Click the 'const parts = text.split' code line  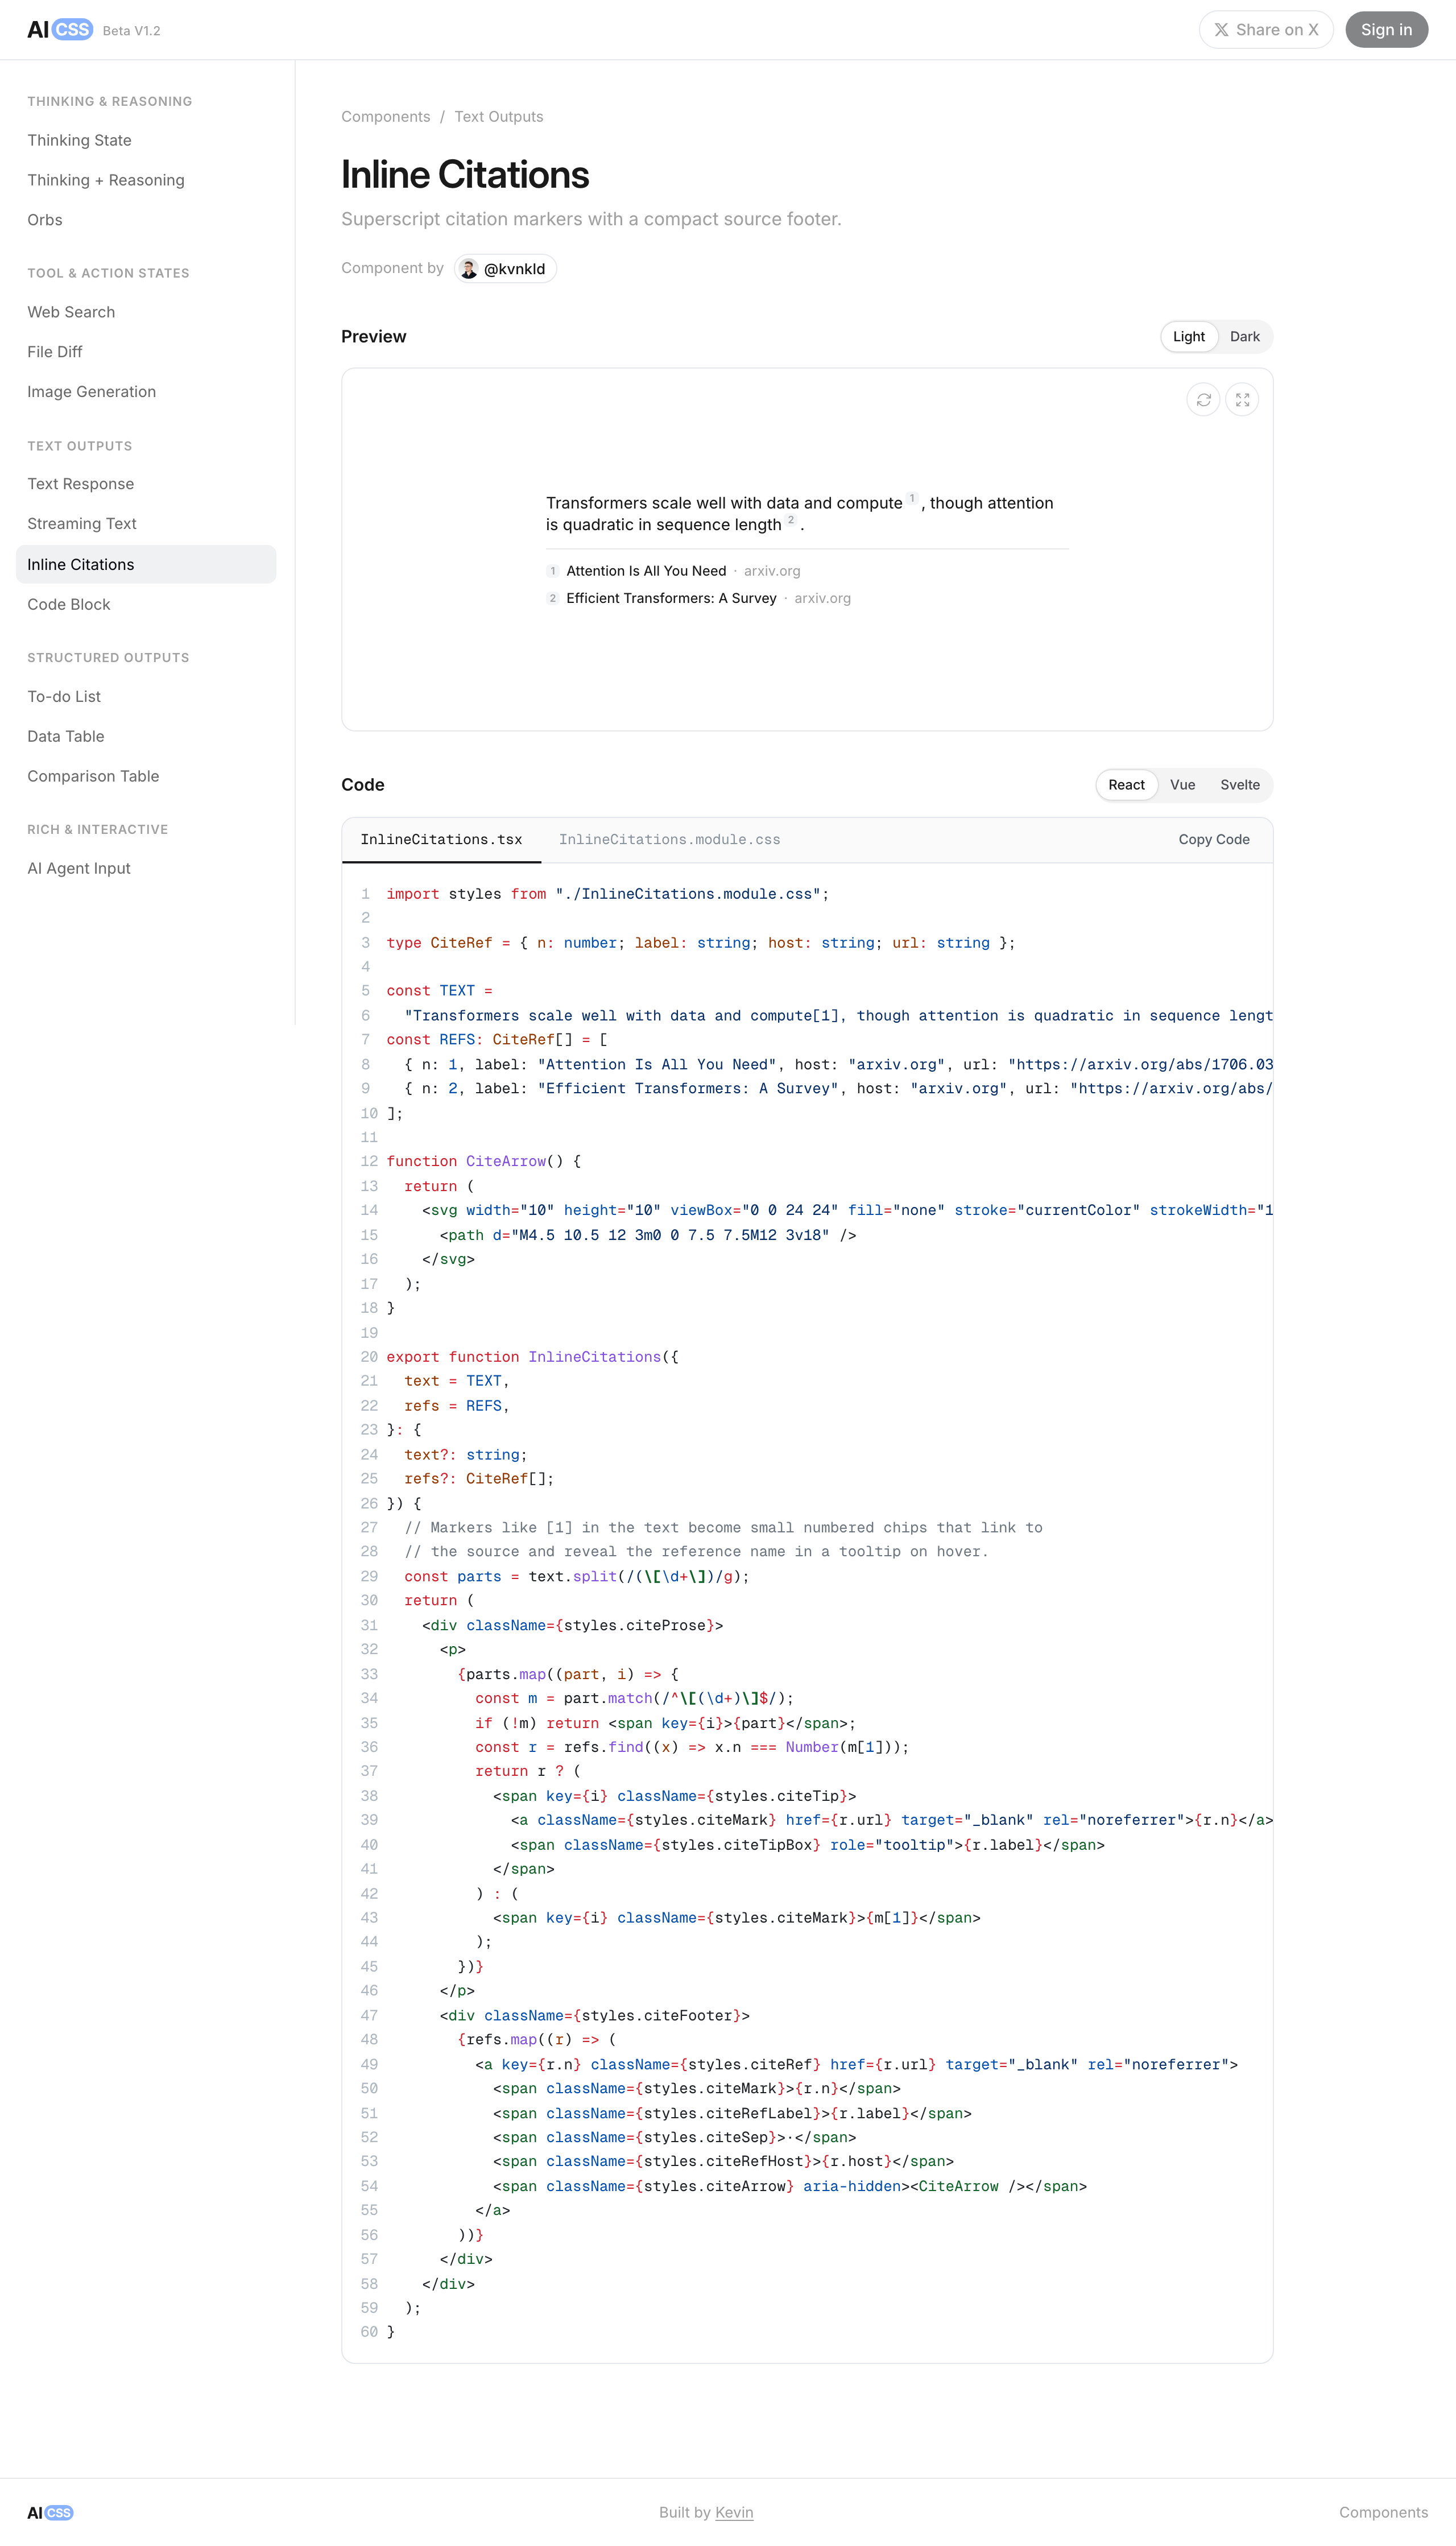(x=576, y=1577)
